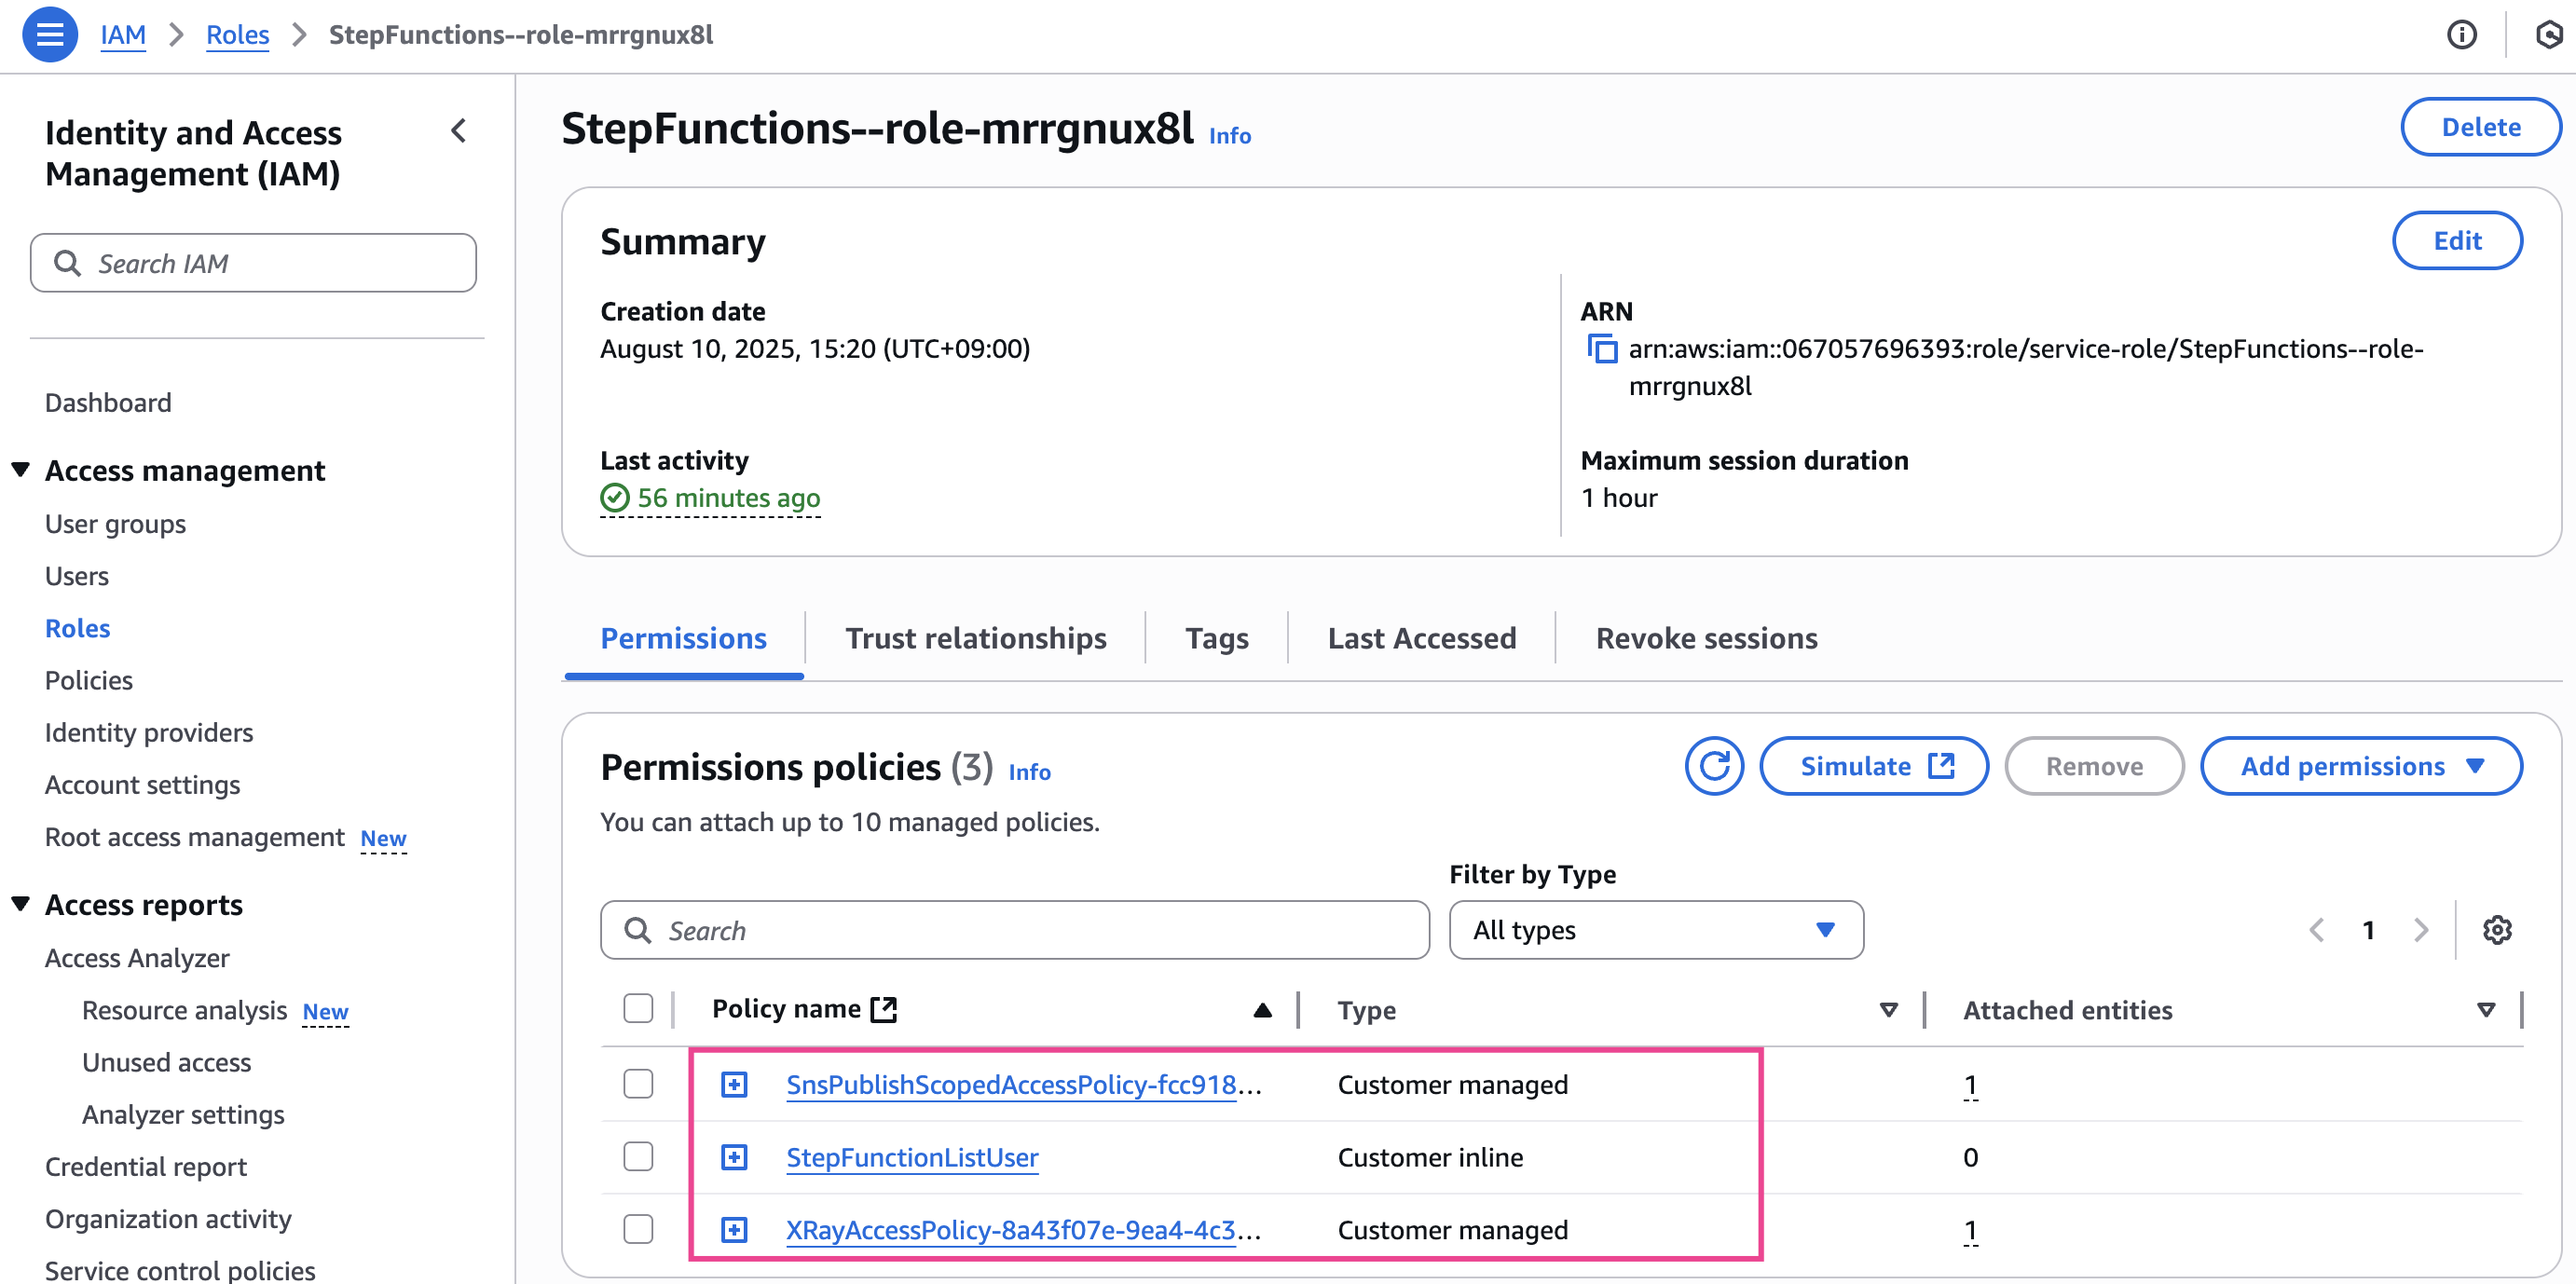Check the StepFunctionListUser row checkbox
The height and width of the screenshot is (1284, 2576).
[x=638, y=1157]
